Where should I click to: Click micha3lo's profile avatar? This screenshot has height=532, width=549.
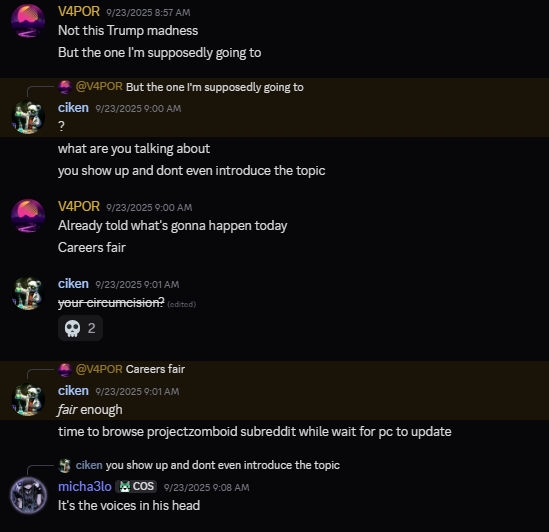tap(28, 495)
